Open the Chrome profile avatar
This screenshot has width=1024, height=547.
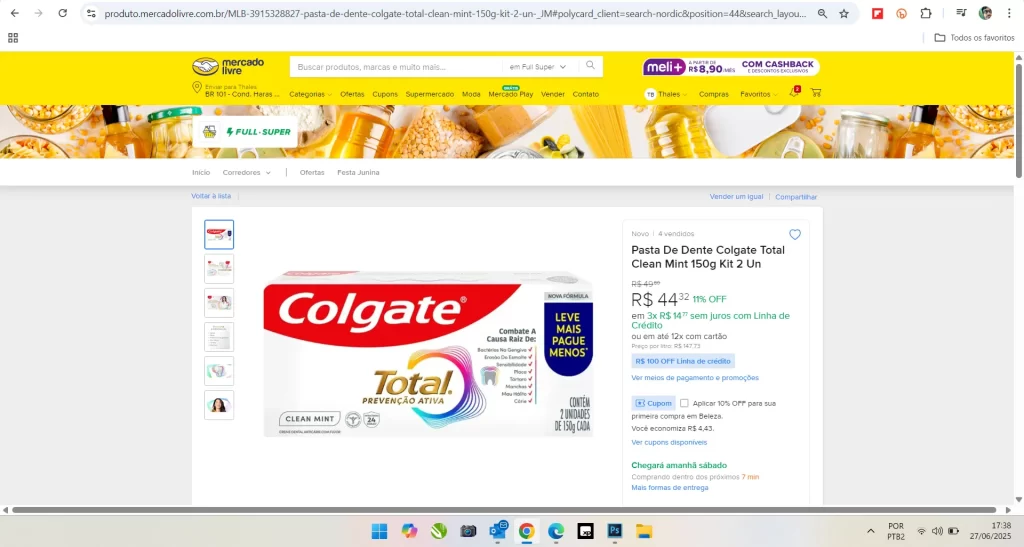[x=985, y=13]
